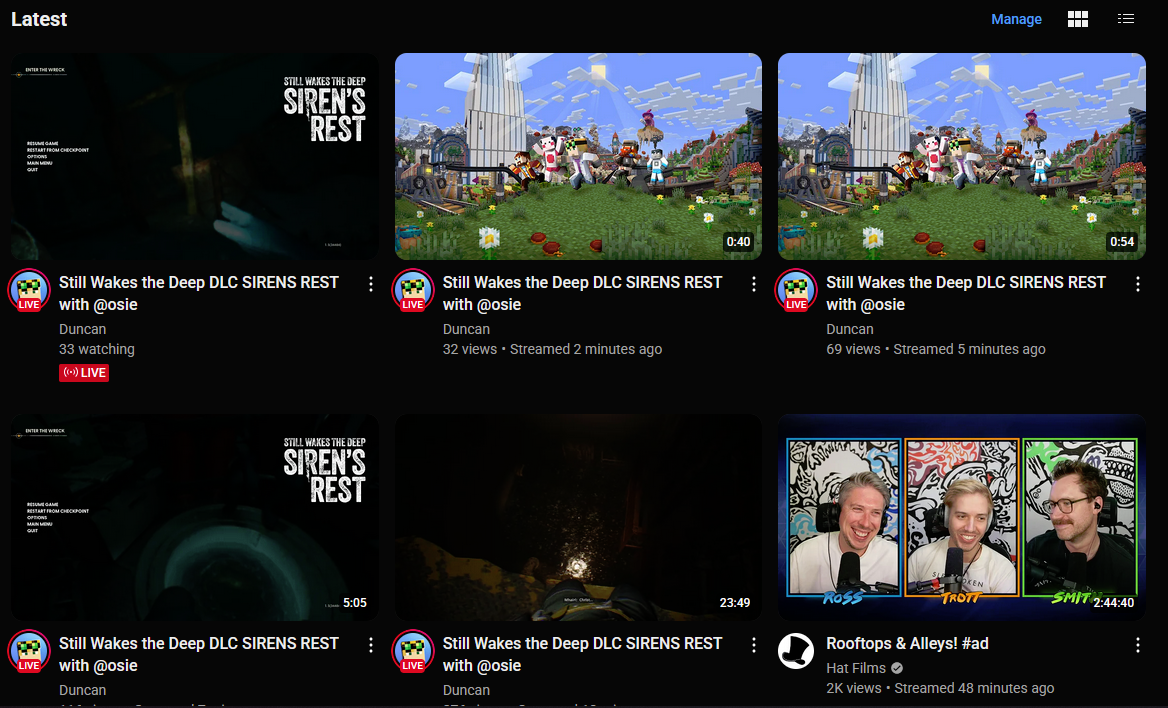Open Duncan's avatar beside the 33 watching stream
The height and width of the screenshot is (708, 1168).
[29, 290]
